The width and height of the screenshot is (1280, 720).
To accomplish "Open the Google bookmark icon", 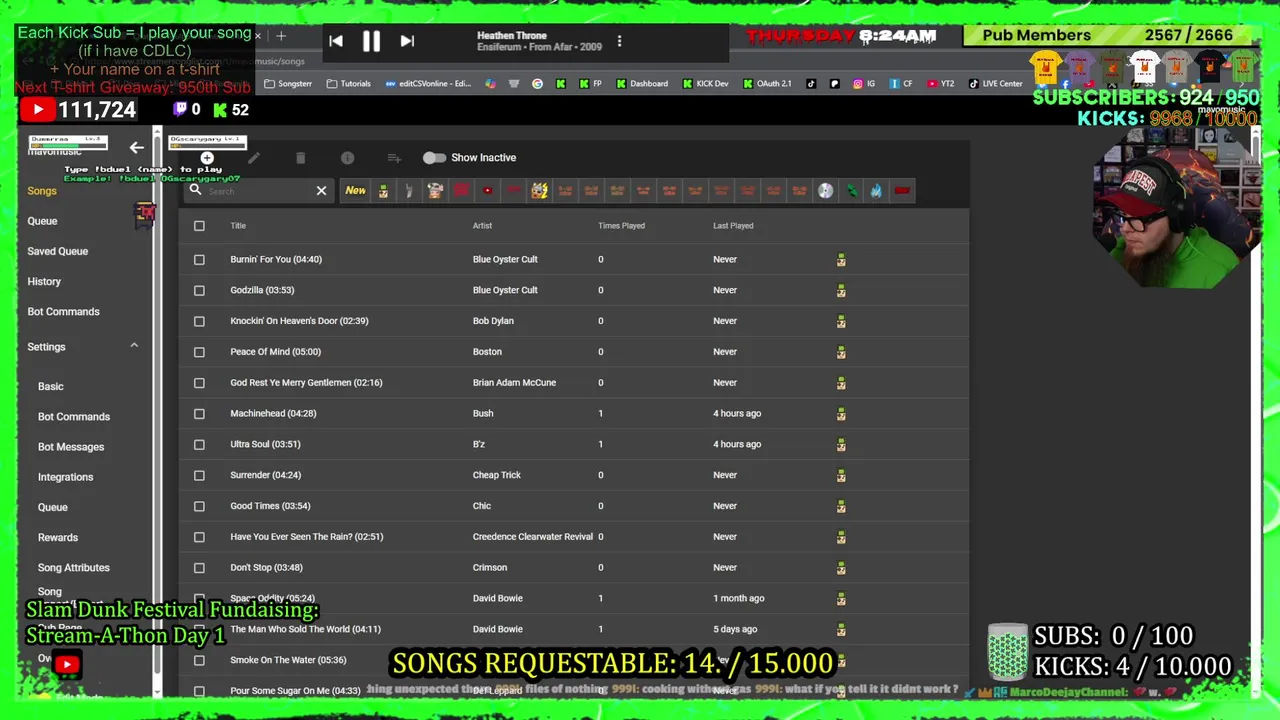I will pos(537,84).
